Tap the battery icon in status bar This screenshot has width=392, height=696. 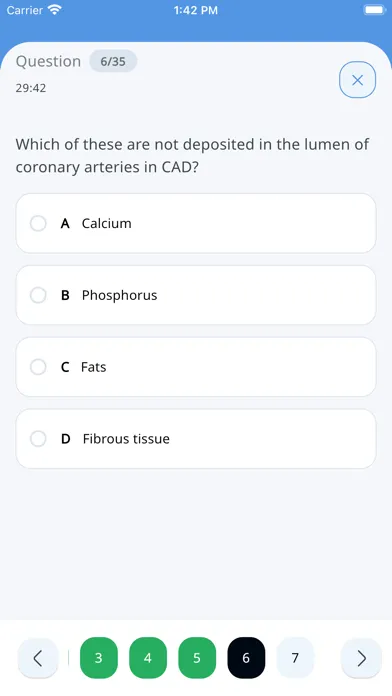(374, 10)
